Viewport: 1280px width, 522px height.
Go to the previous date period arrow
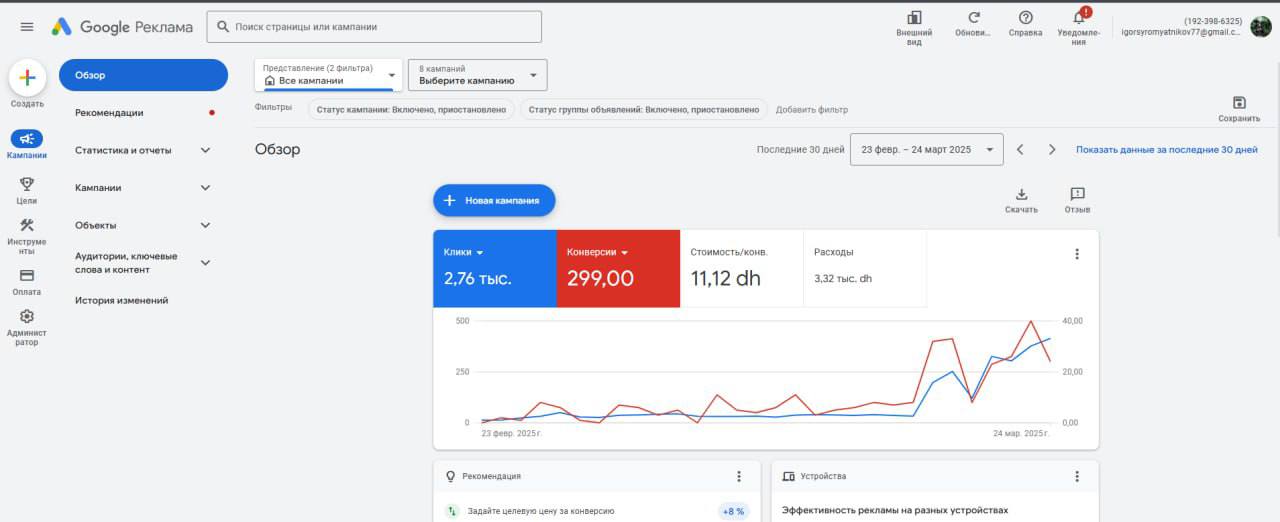[1020, 149]
